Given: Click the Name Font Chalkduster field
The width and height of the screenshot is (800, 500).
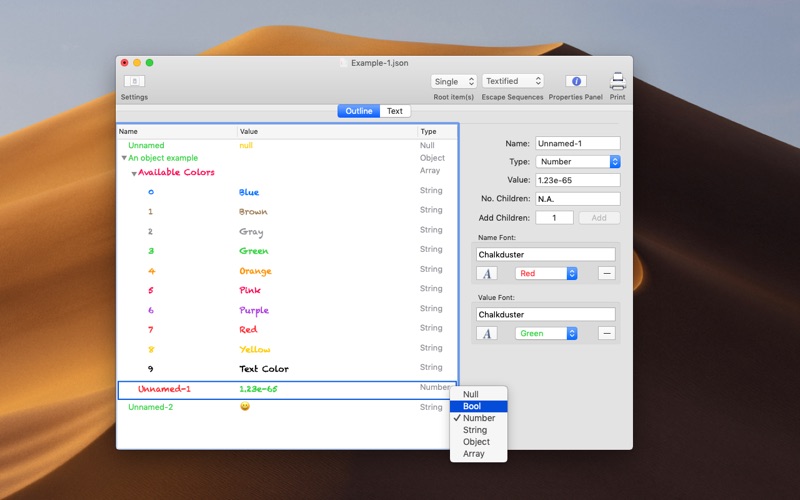Looking at the screenshot, I should point(545,255).
